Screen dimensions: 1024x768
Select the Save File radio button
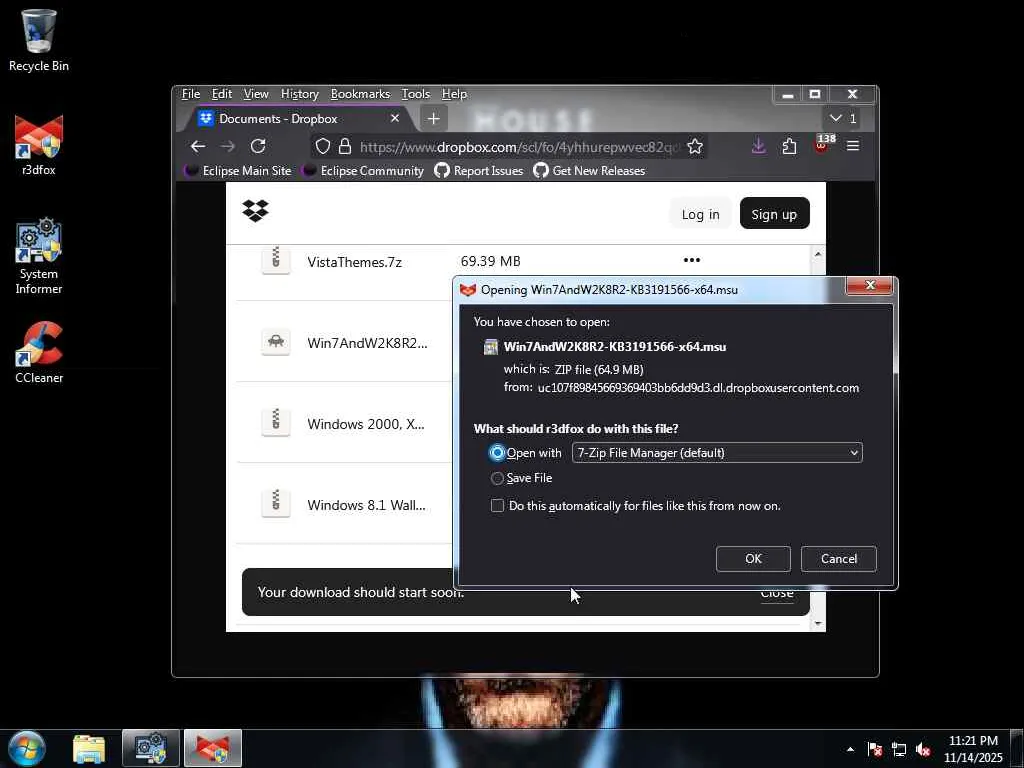pos(497,479)
